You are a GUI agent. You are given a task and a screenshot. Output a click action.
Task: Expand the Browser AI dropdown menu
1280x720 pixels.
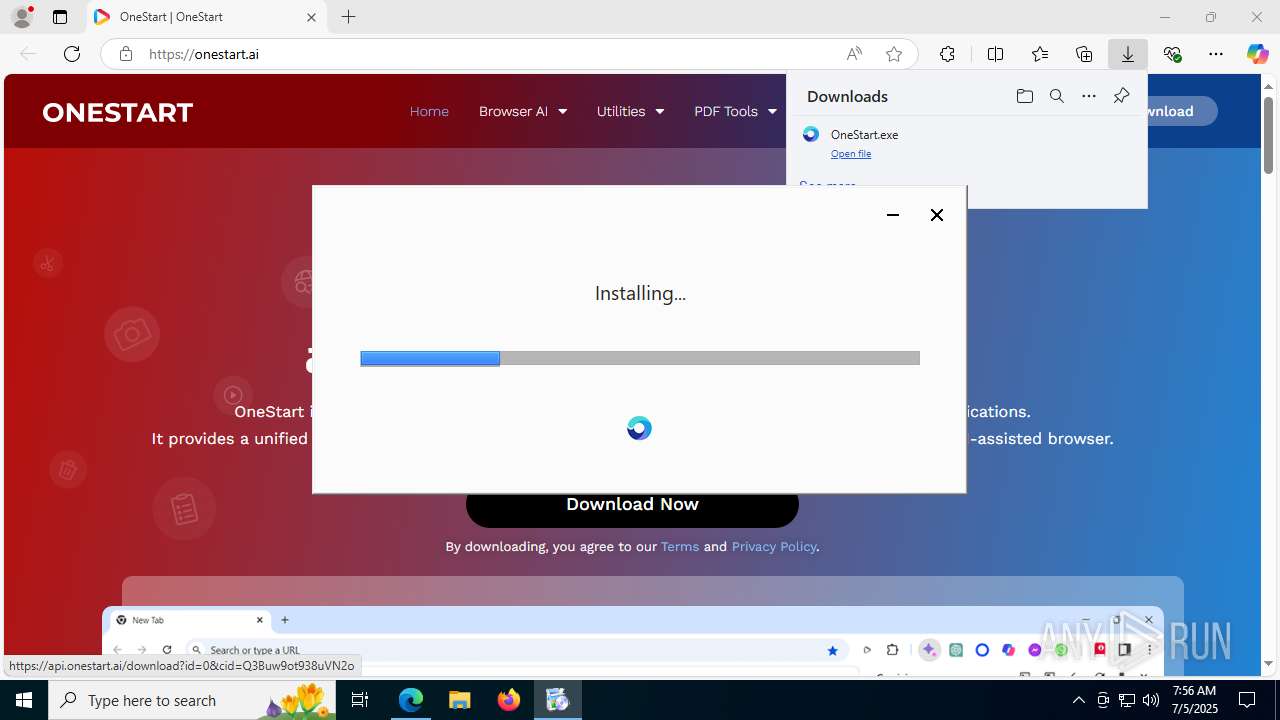coord(522,111)
